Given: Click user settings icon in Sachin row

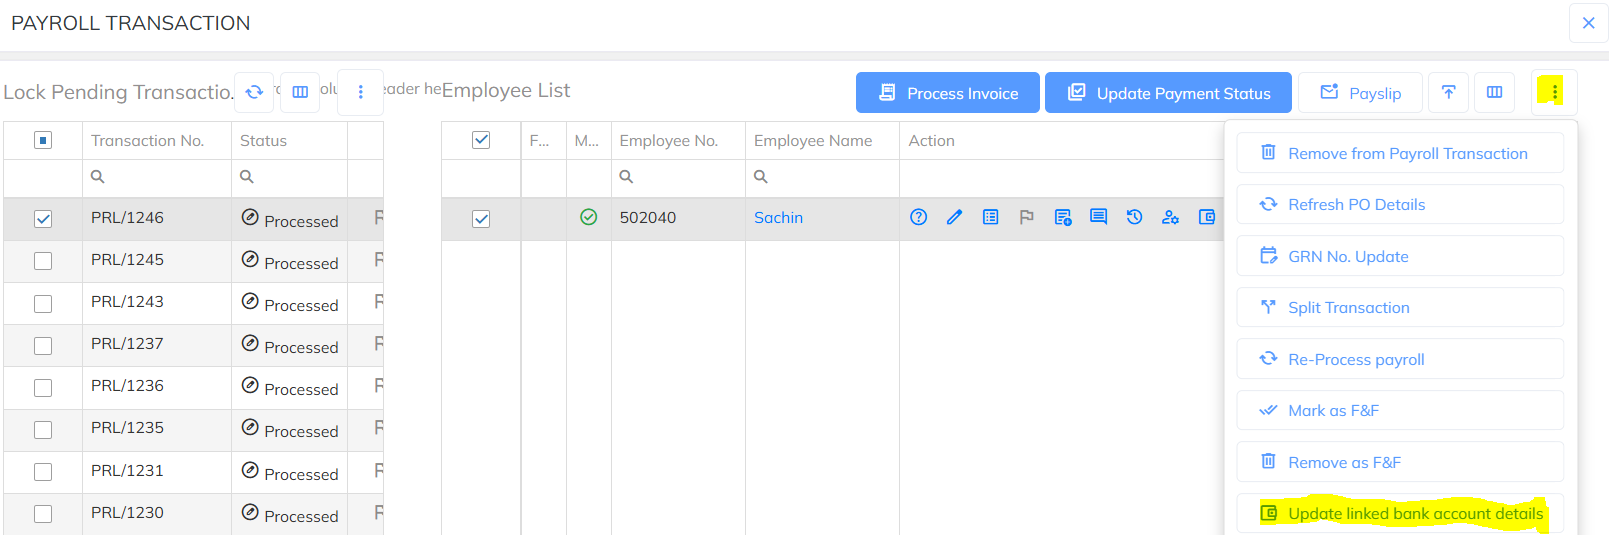Looking at the screenshot, I should click(x=1171, y=217).
